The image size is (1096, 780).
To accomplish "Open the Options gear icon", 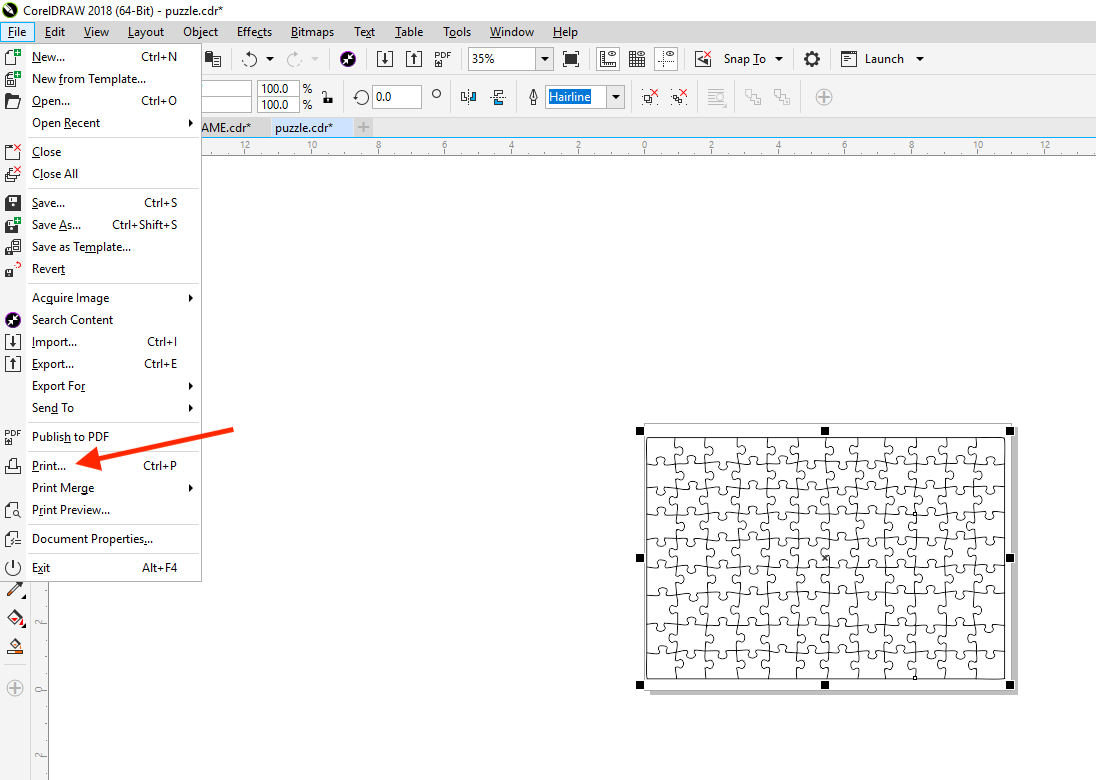I will tap(812, 59).
